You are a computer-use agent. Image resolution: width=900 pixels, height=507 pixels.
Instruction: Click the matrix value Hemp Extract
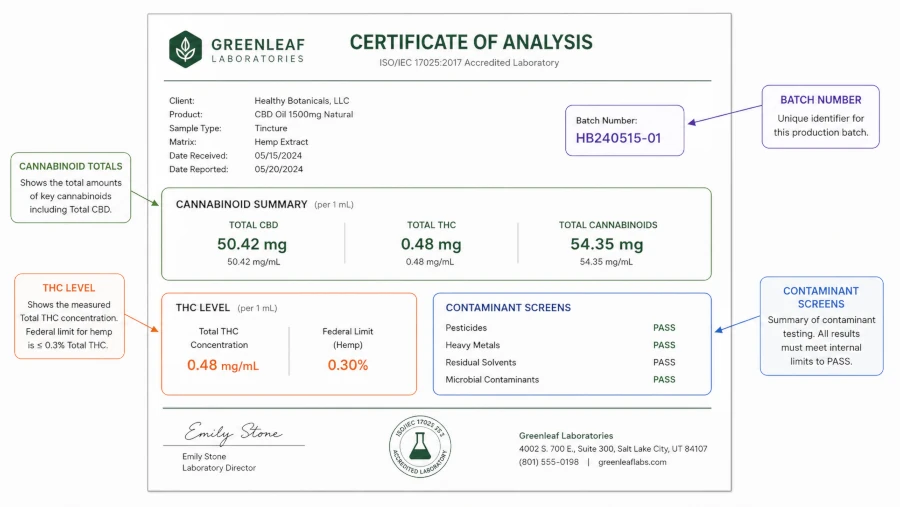[x=281, y=142]
